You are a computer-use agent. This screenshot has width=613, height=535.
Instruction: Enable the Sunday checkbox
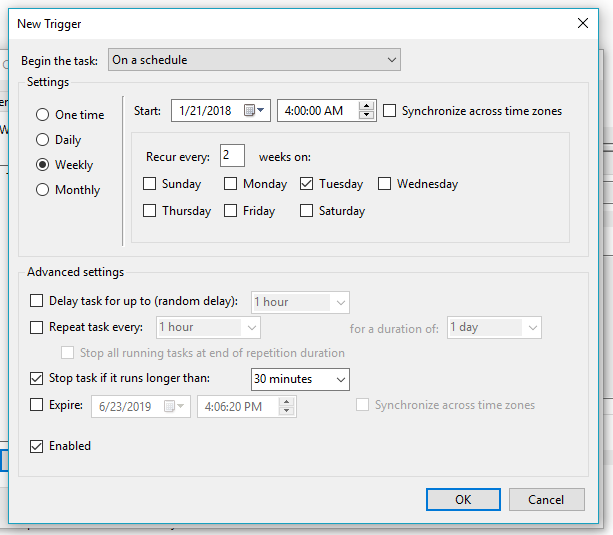point(150,184)
